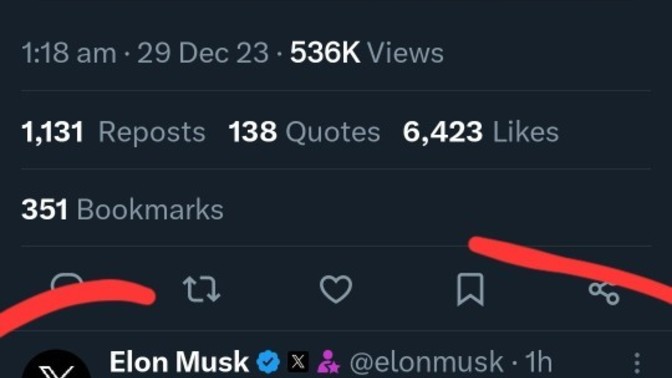View the 1,131 Reposts list
This screenshot has width=672, height=378.
(x=114, y=132)
